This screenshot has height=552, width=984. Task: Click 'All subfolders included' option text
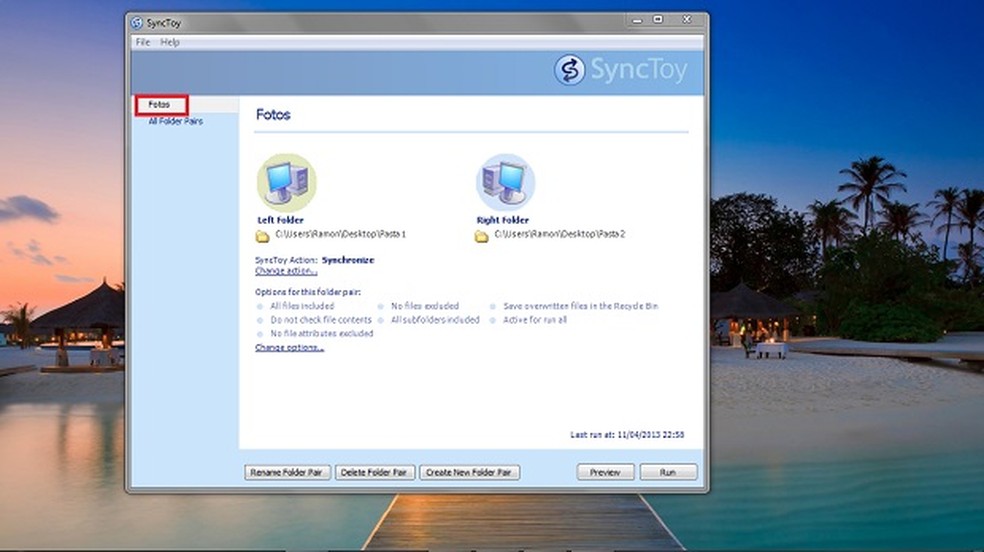coord(435,320)
